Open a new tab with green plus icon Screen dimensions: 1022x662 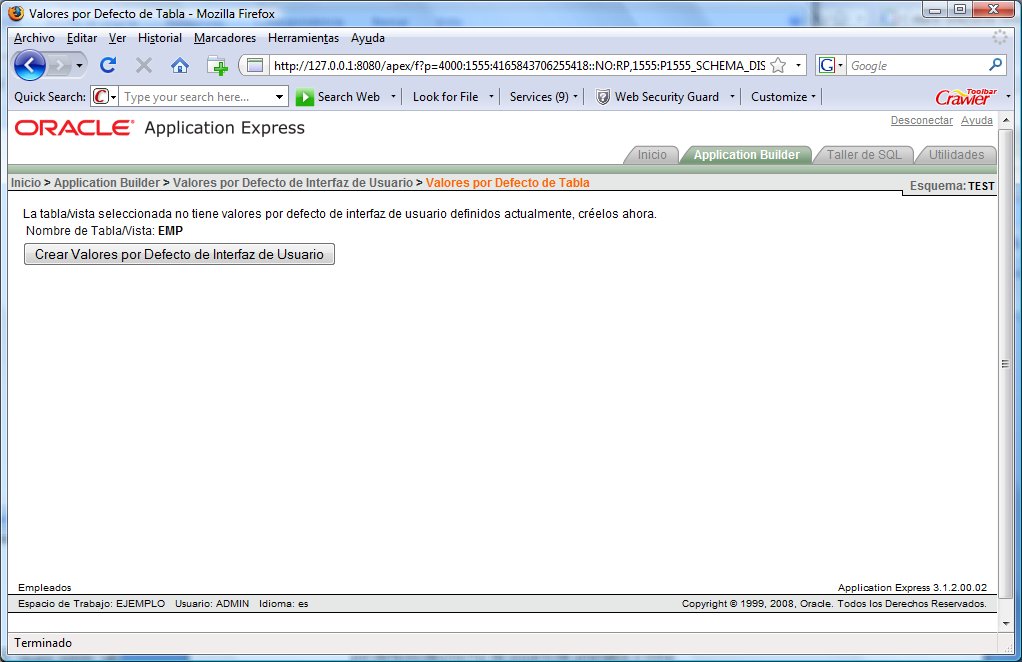tap(217, 66)
